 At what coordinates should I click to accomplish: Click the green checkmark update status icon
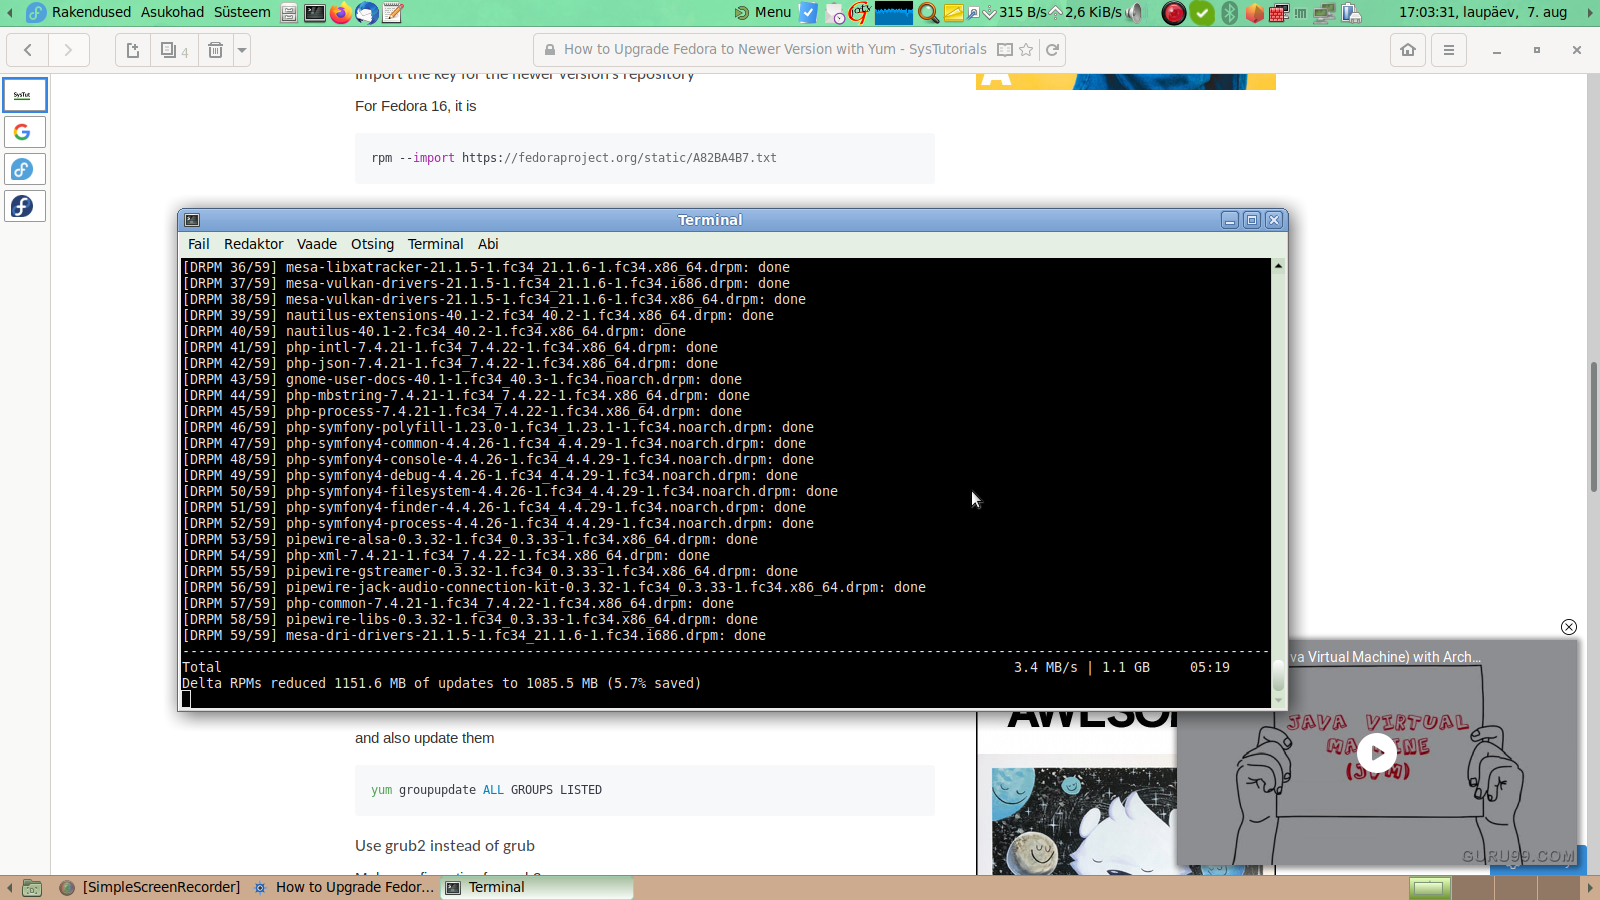click(1202, 13)
